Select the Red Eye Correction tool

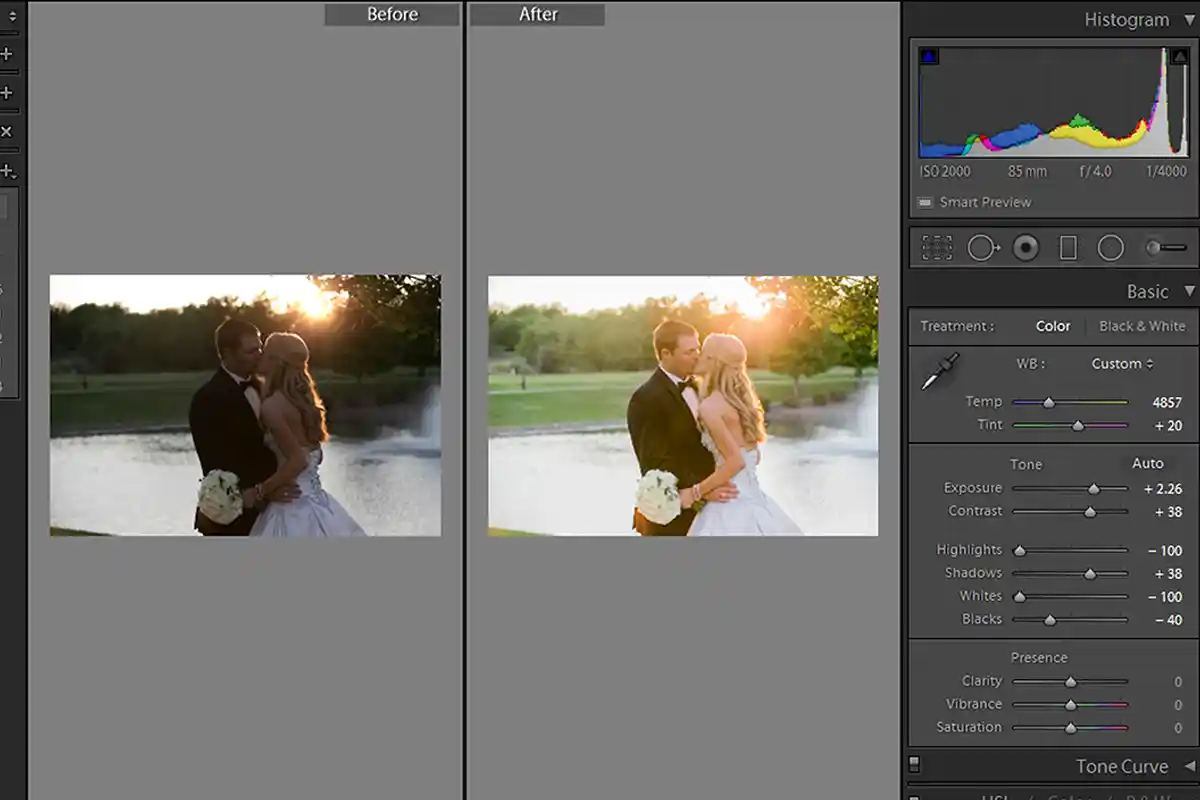click(x=1025, y=247)
